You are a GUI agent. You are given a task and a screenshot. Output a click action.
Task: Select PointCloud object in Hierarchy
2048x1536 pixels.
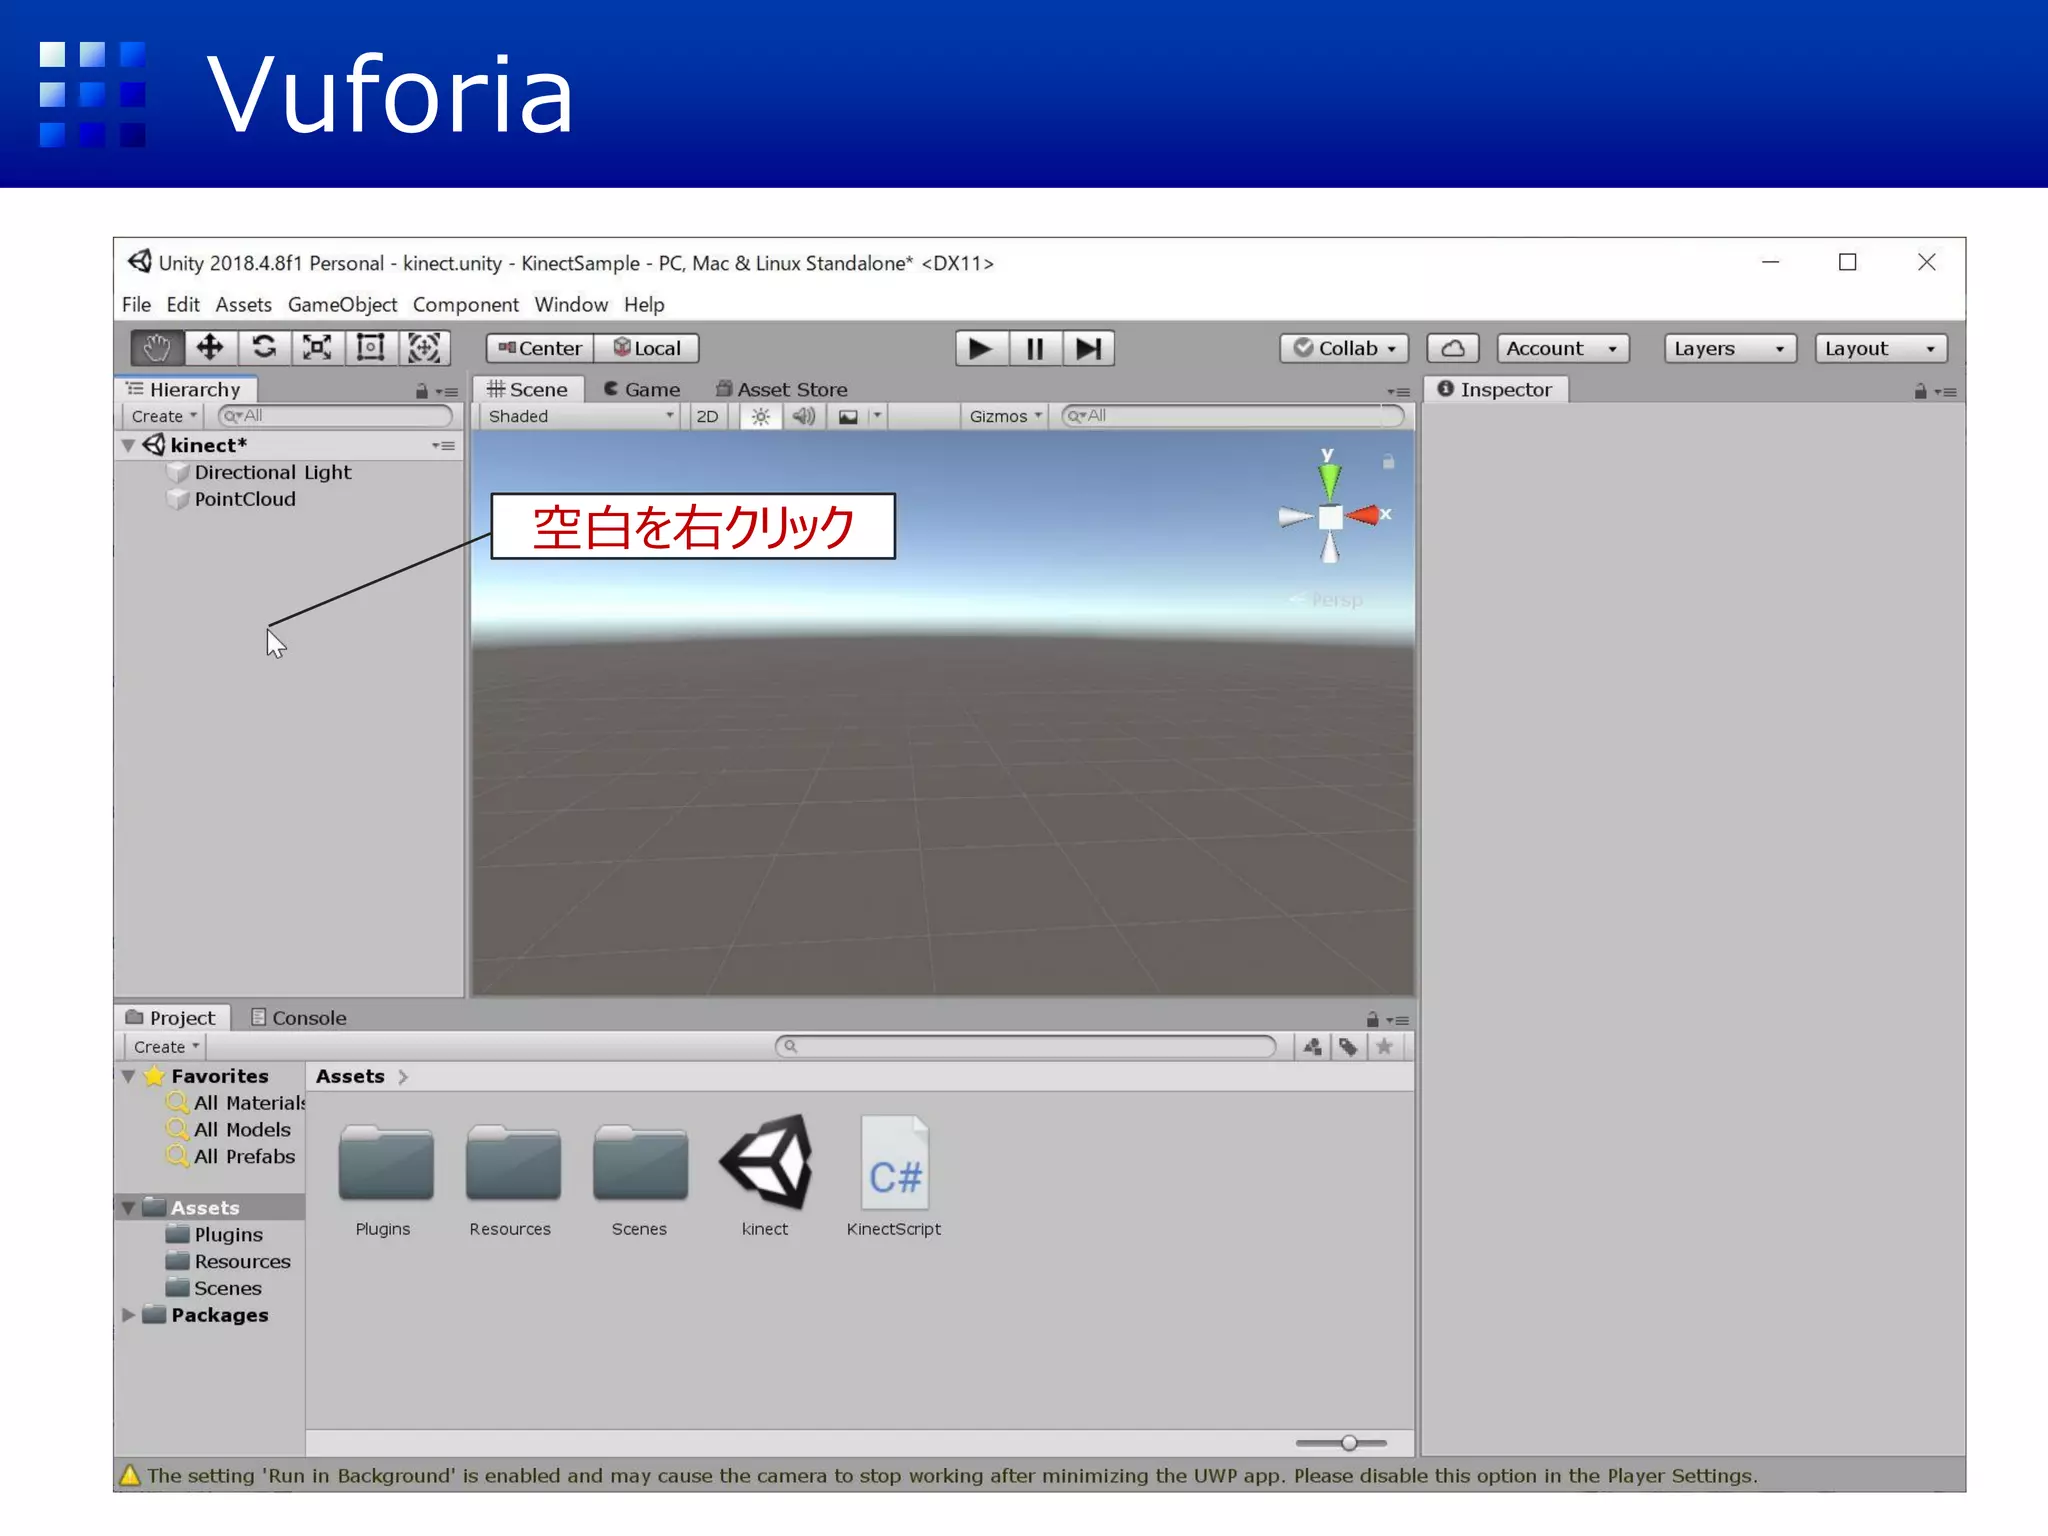pyautogui.click(x=245, y=499)
